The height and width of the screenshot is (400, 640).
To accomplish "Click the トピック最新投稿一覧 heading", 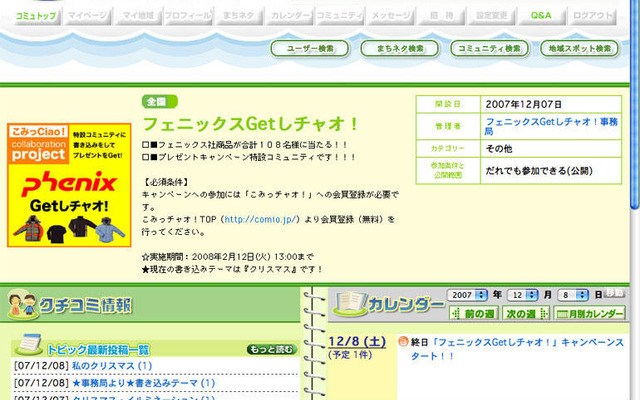I will tap(98, 350).
